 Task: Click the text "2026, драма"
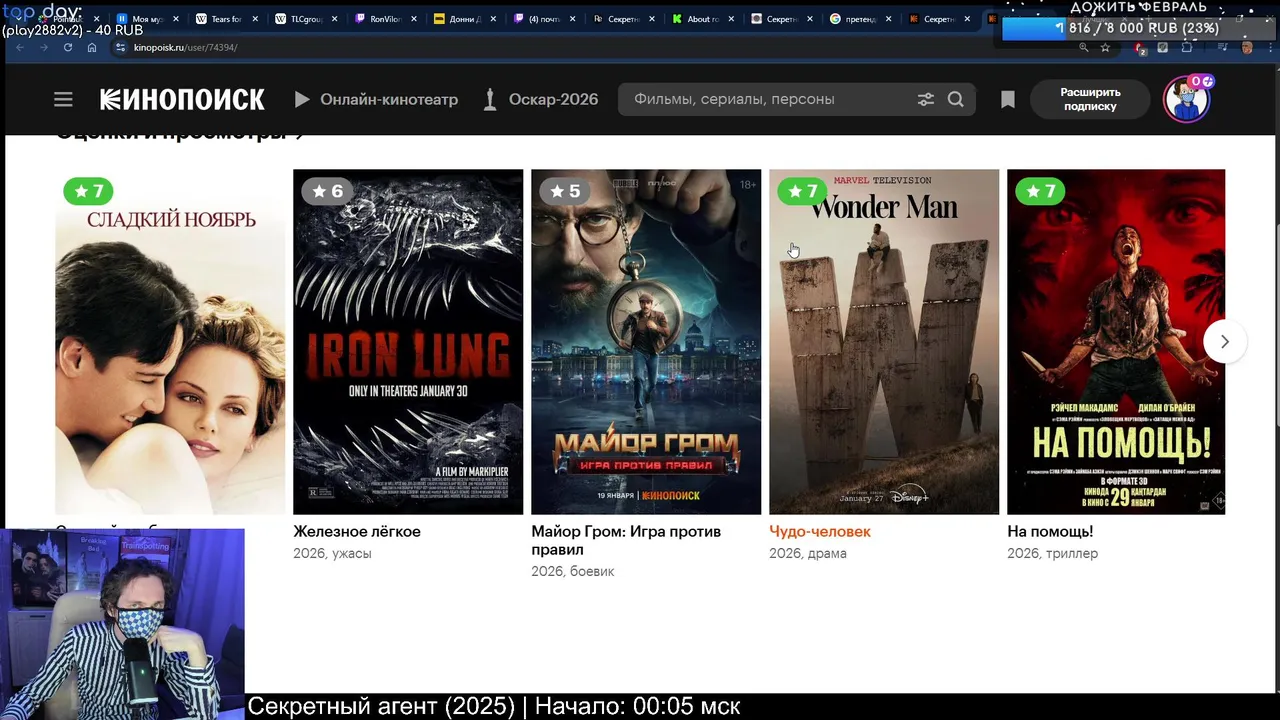point(808,553)
